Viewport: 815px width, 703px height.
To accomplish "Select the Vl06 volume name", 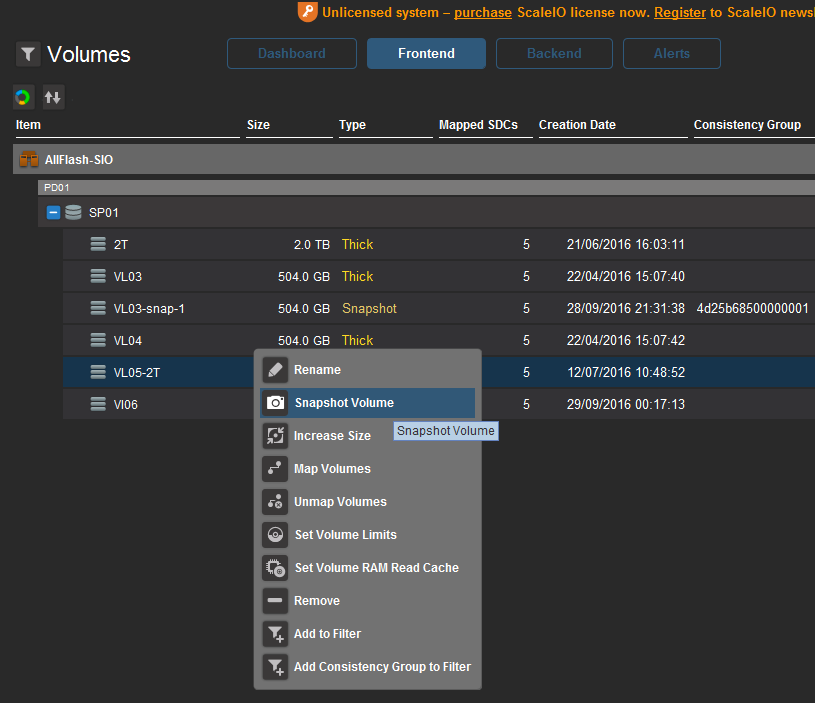I will 125,405.
